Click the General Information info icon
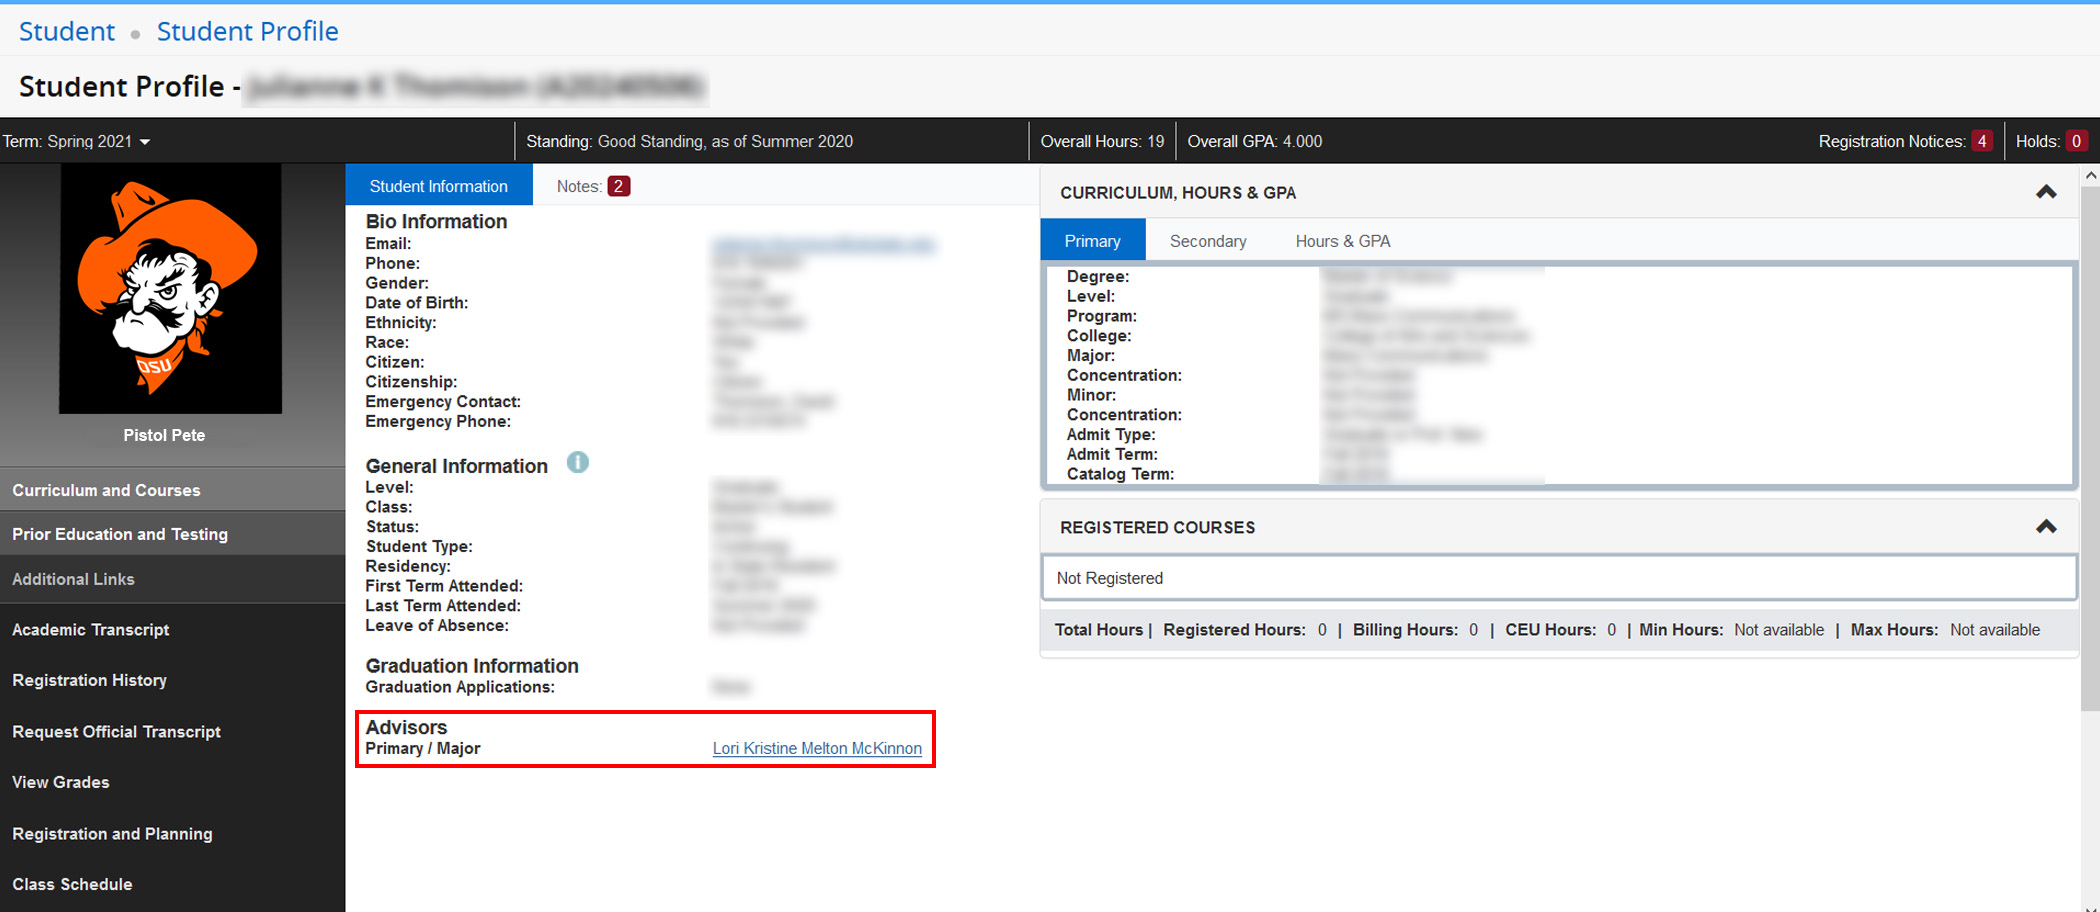This screenshot has height=912, width=2100. (x=578, y=463)
